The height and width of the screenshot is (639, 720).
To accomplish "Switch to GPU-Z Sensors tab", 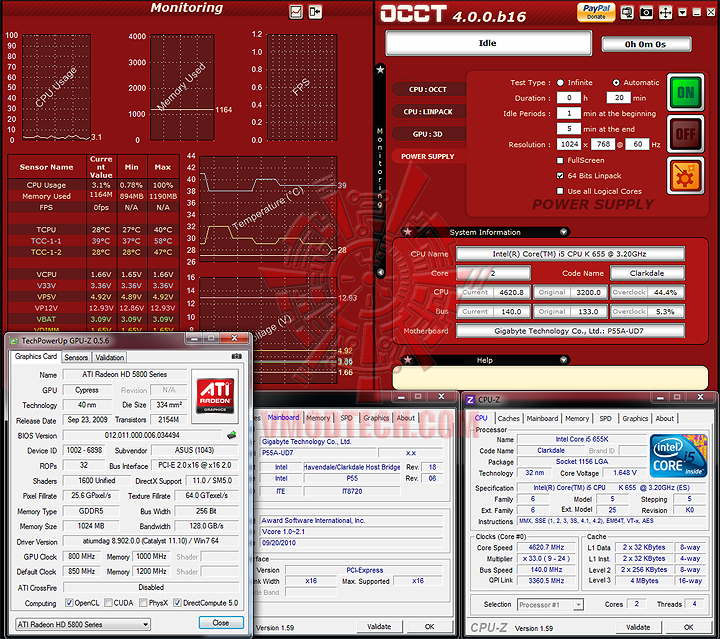I will (76, 357).
